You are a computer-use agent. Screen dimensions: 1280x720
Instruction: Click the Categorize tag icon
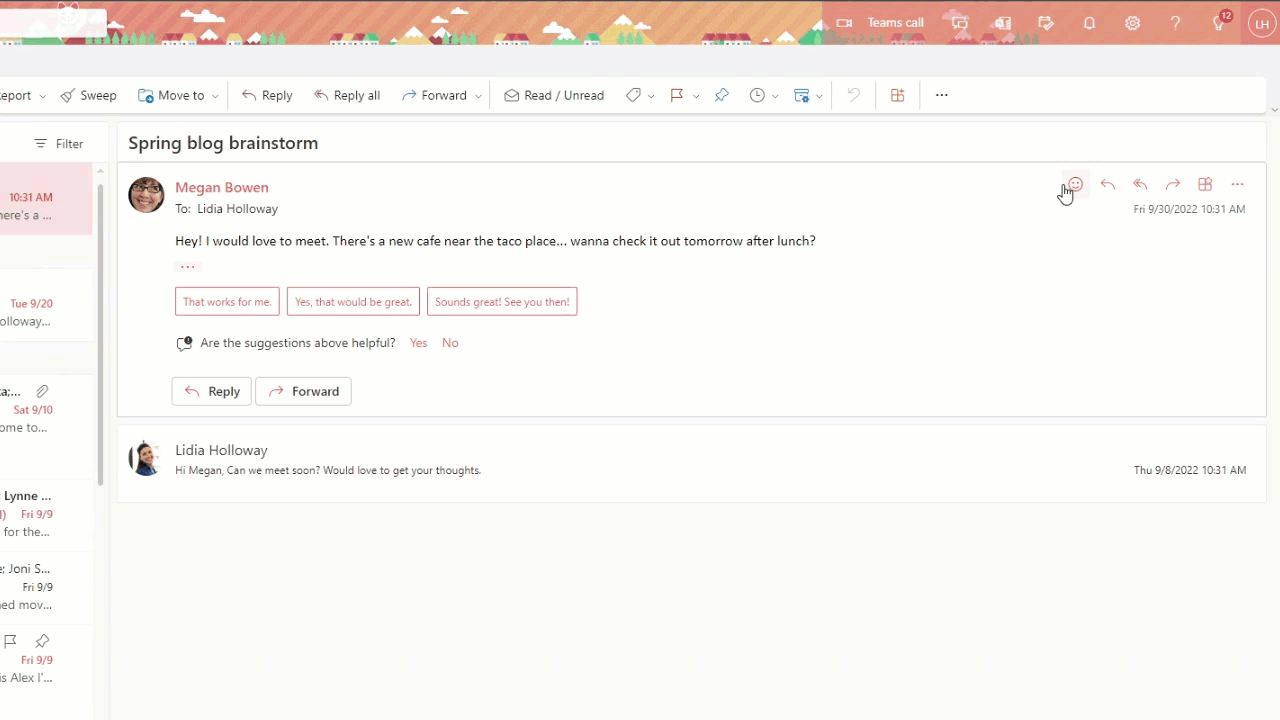633,95
